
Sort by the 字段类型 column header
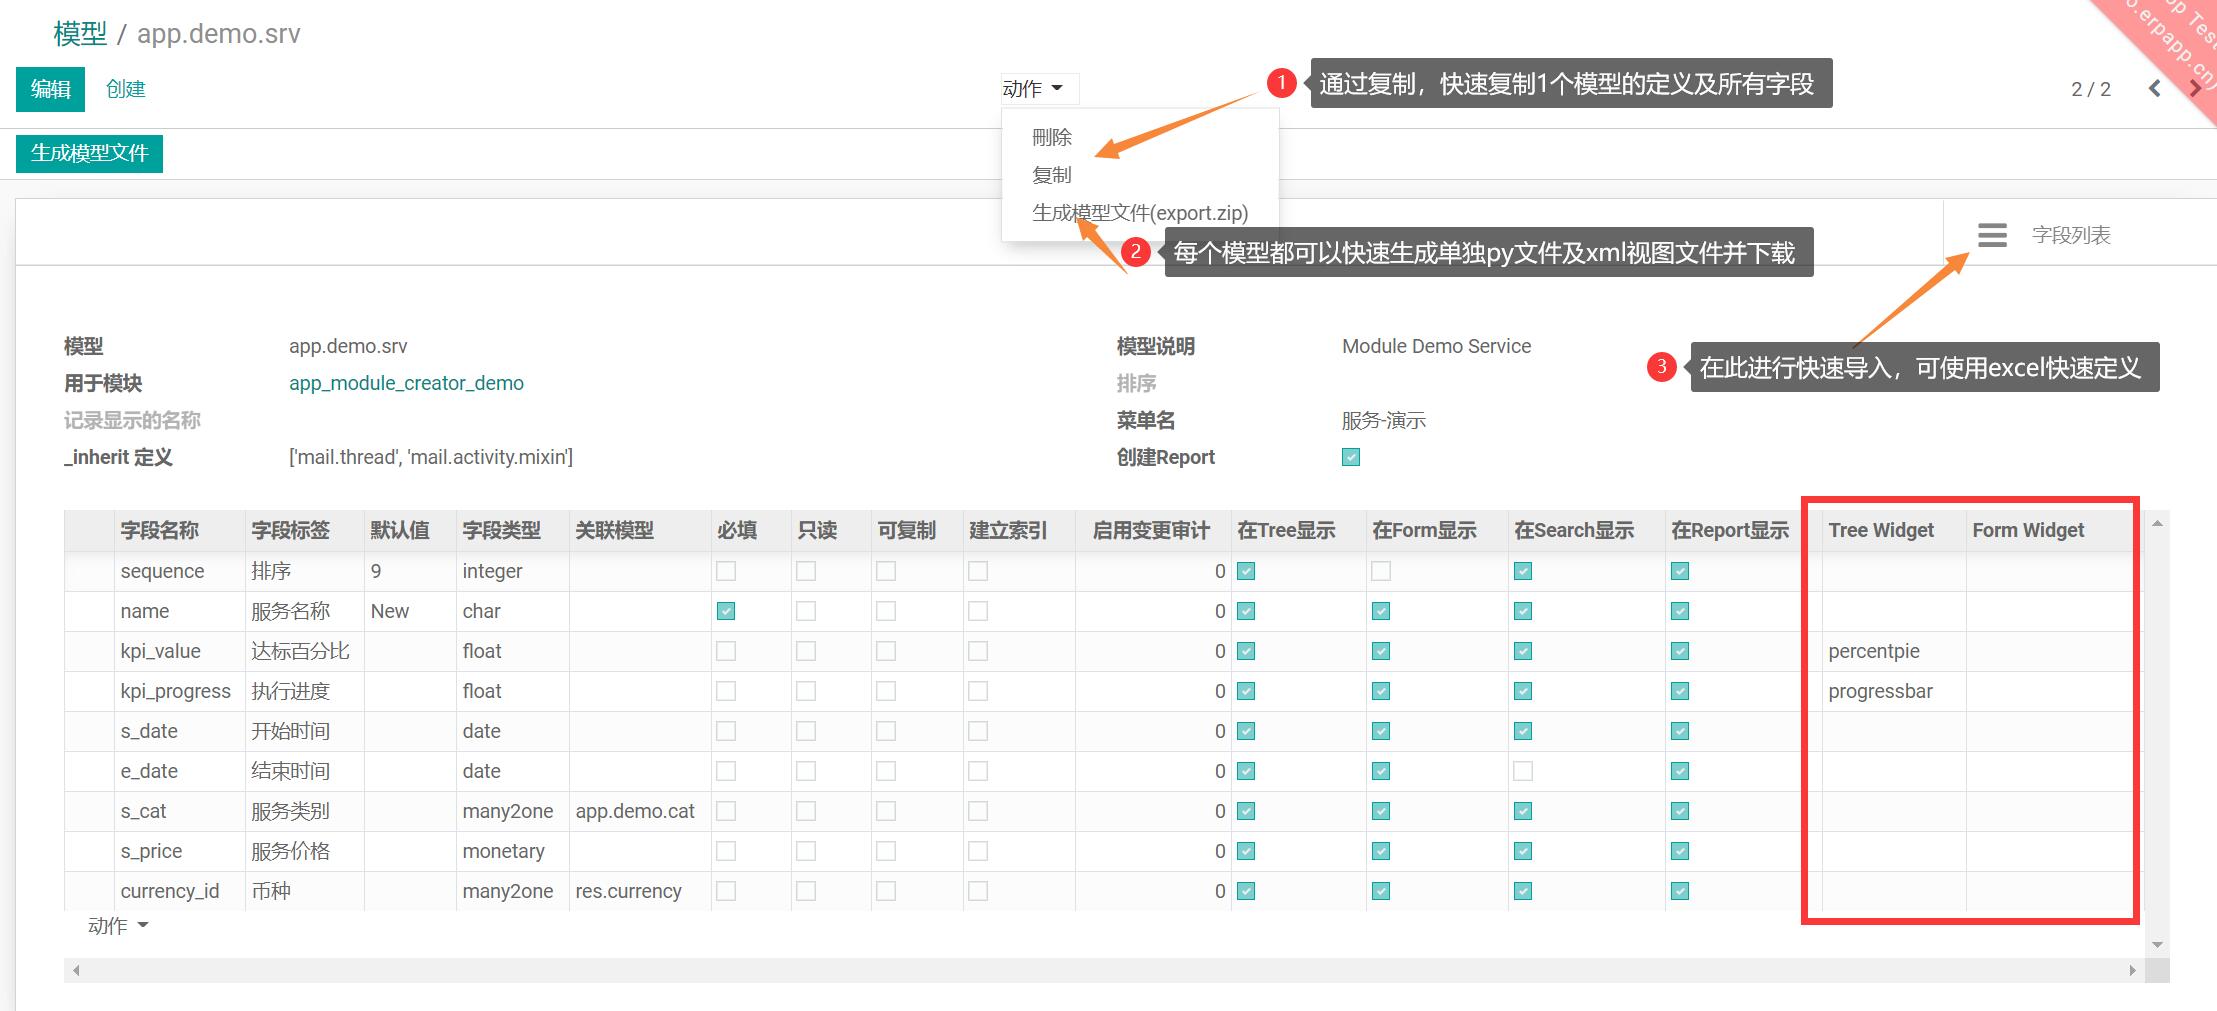coord(501,530)
